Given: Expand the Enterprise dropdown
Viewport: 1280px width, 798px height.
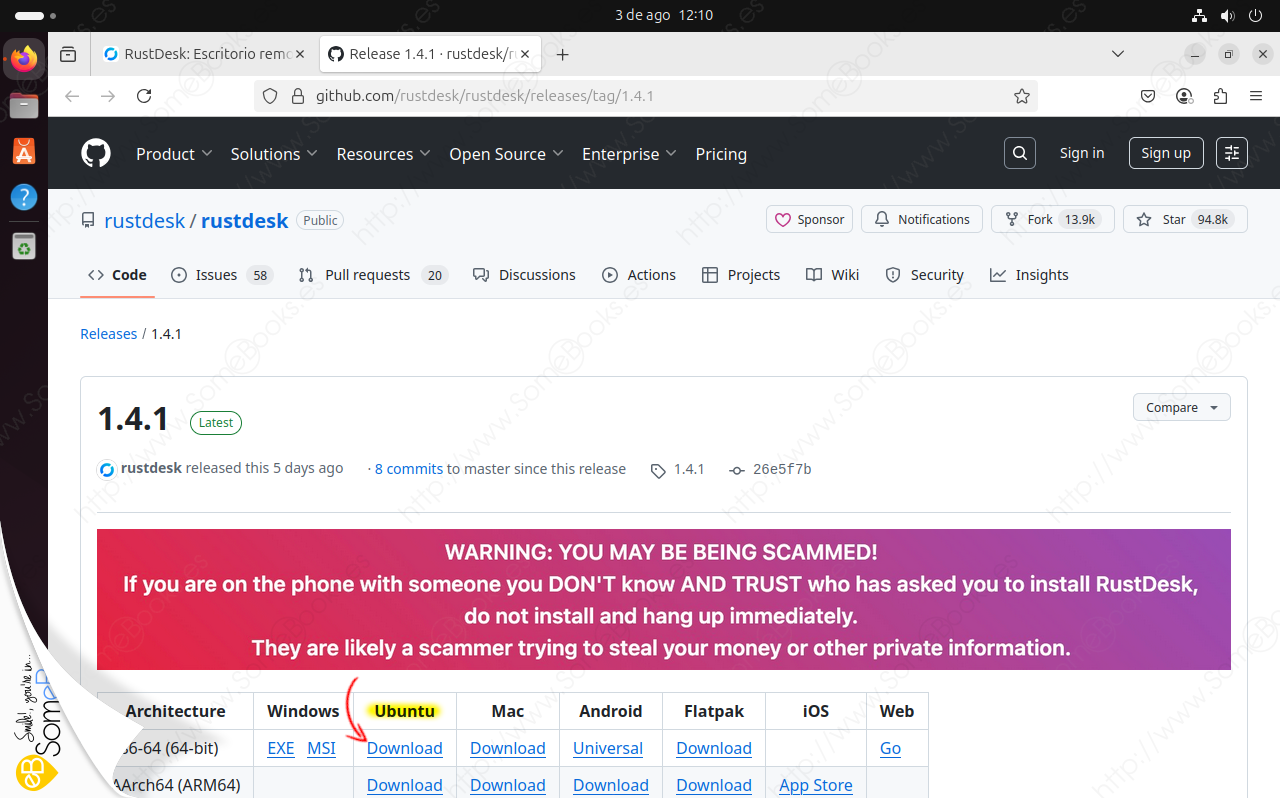Looking at the screenshot, I should [x=630, y=154].
